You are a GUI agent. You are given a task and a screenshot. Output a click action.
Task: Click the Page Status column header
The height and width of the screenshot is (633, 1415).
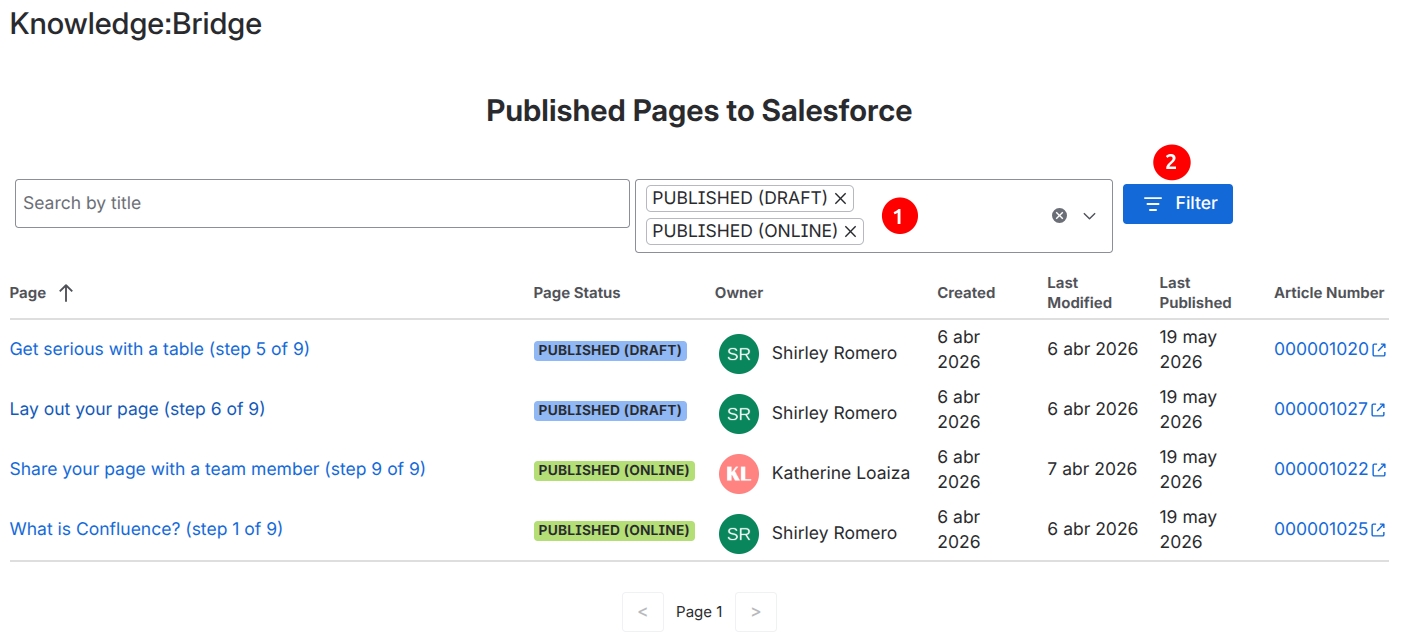[577, 293]
